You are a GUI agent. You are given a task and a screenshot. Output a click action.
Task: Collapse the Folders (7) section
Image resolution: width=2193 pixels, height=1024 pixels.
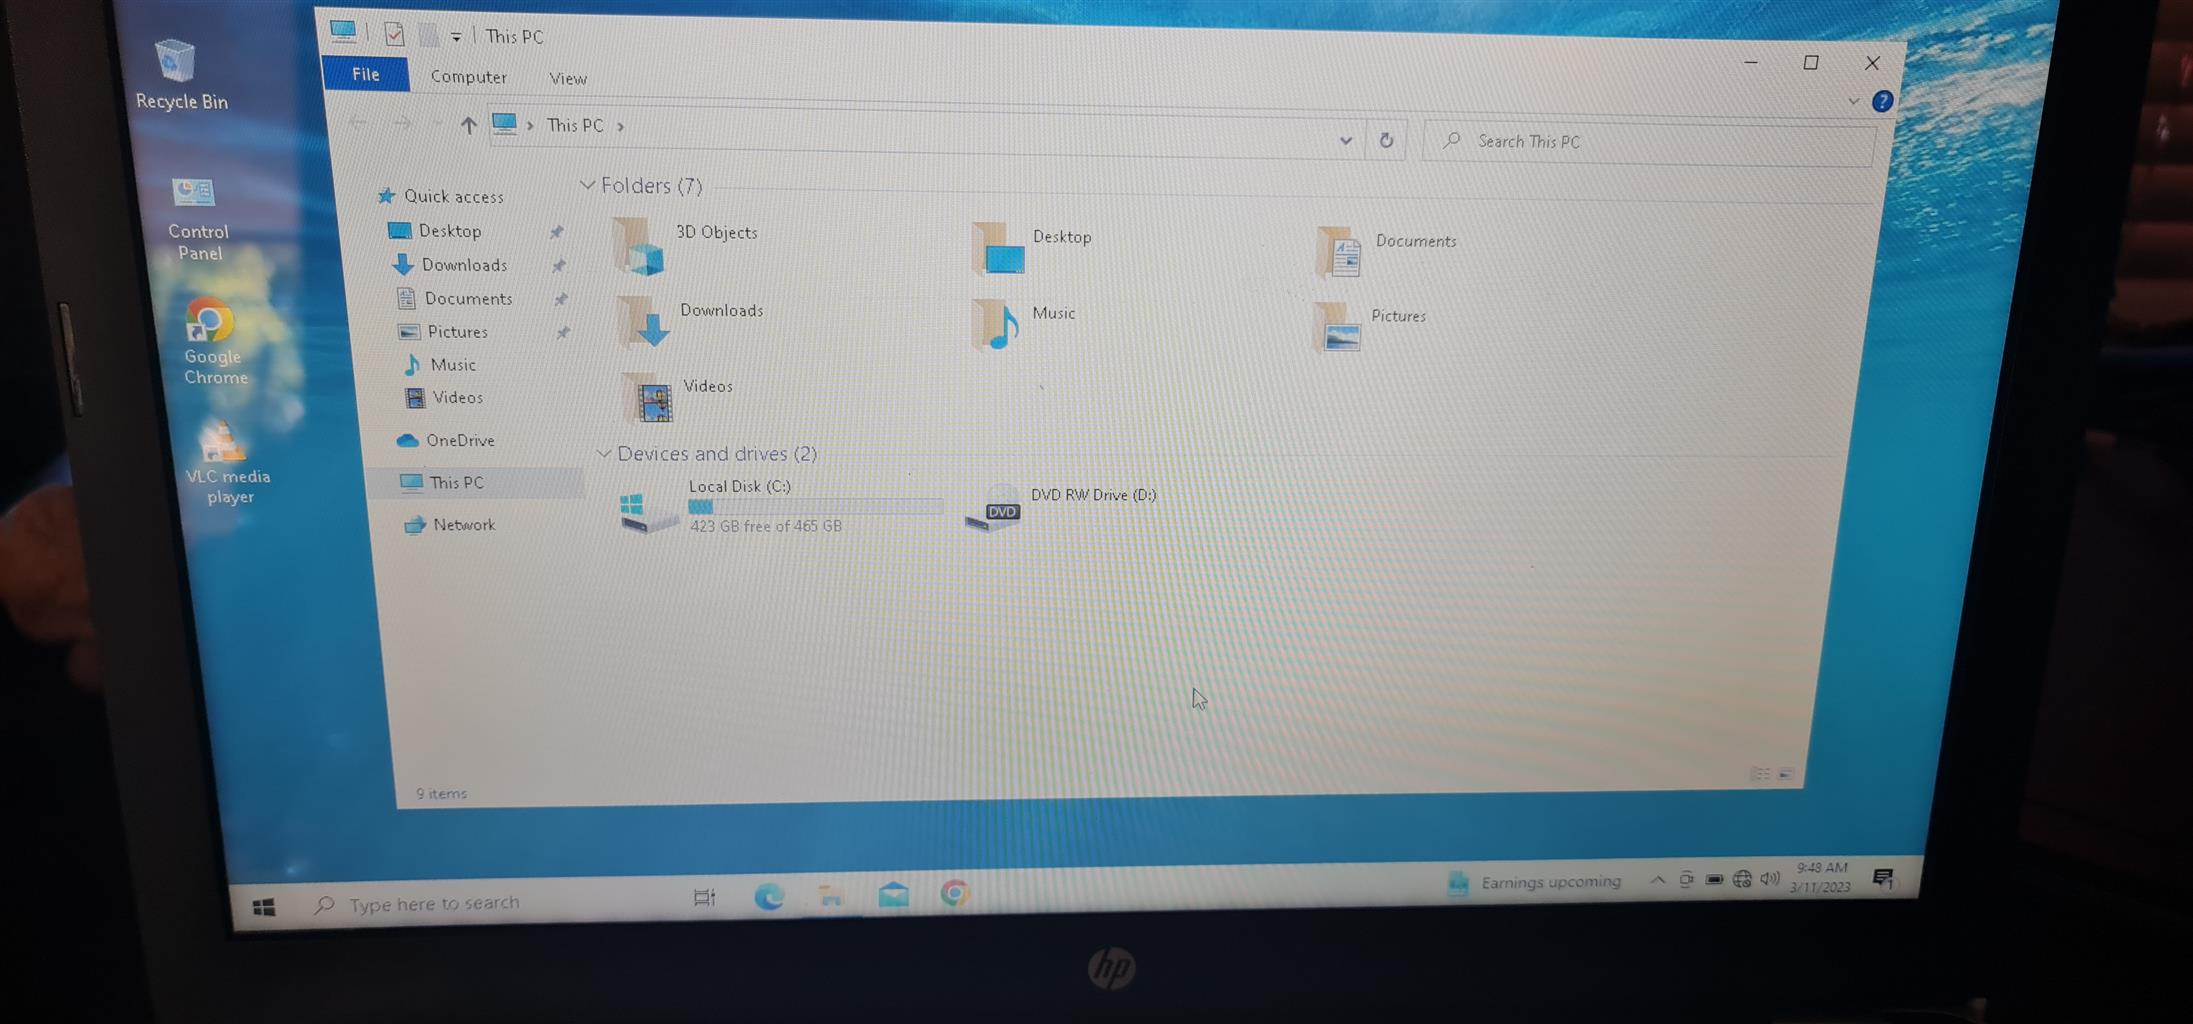pyautogui.click(x=588, y=185)
